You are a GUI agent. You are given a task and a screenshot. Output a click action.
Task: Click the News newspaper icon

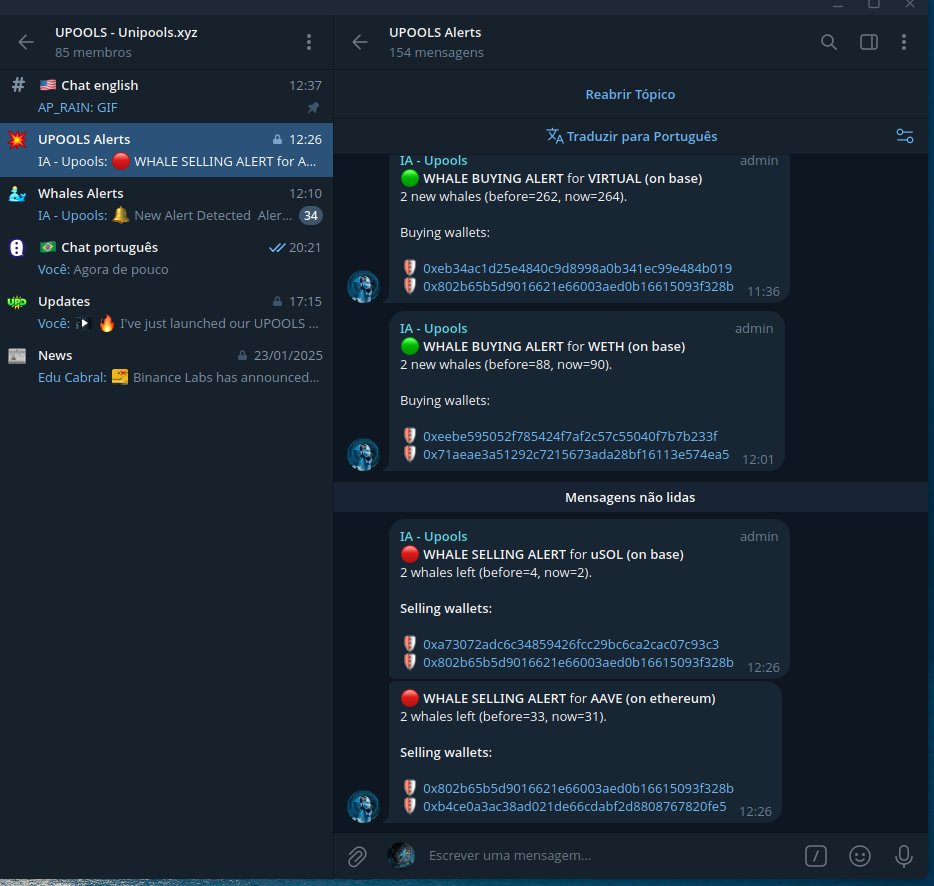[x=17, y=356]
